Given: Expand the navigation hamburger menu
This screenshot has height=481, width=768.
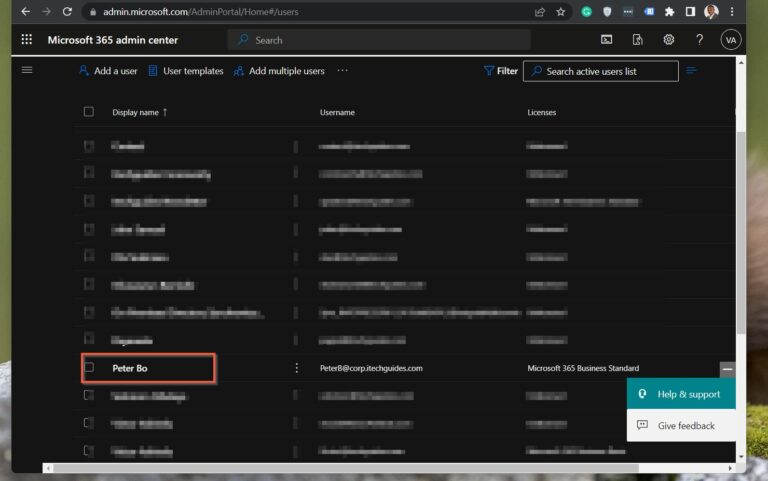Looking at the screenshot, I should tap(27, 70).
